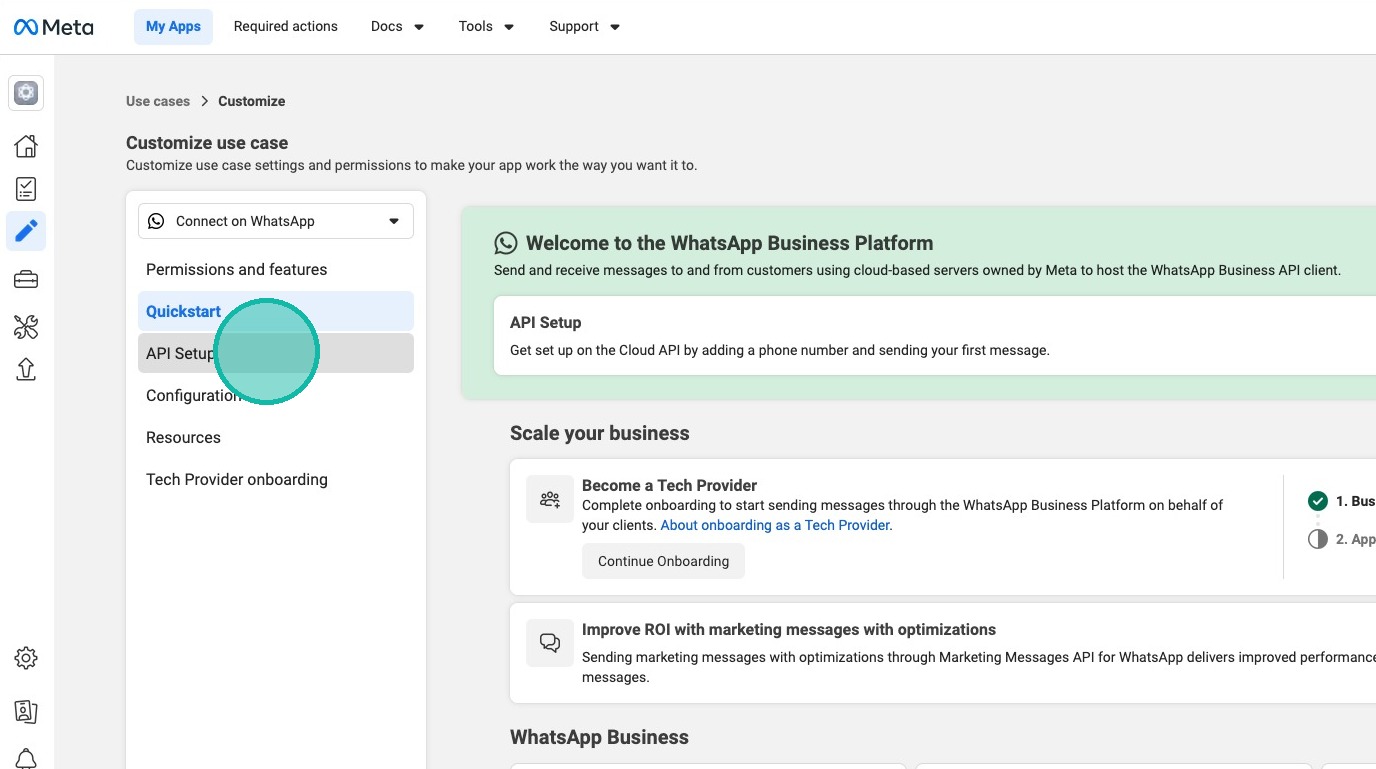Image resolution: width=1376 pixels, height=769 pixels.
Task: Open the checklist icon in sidebar
Action: pos(26,189)
